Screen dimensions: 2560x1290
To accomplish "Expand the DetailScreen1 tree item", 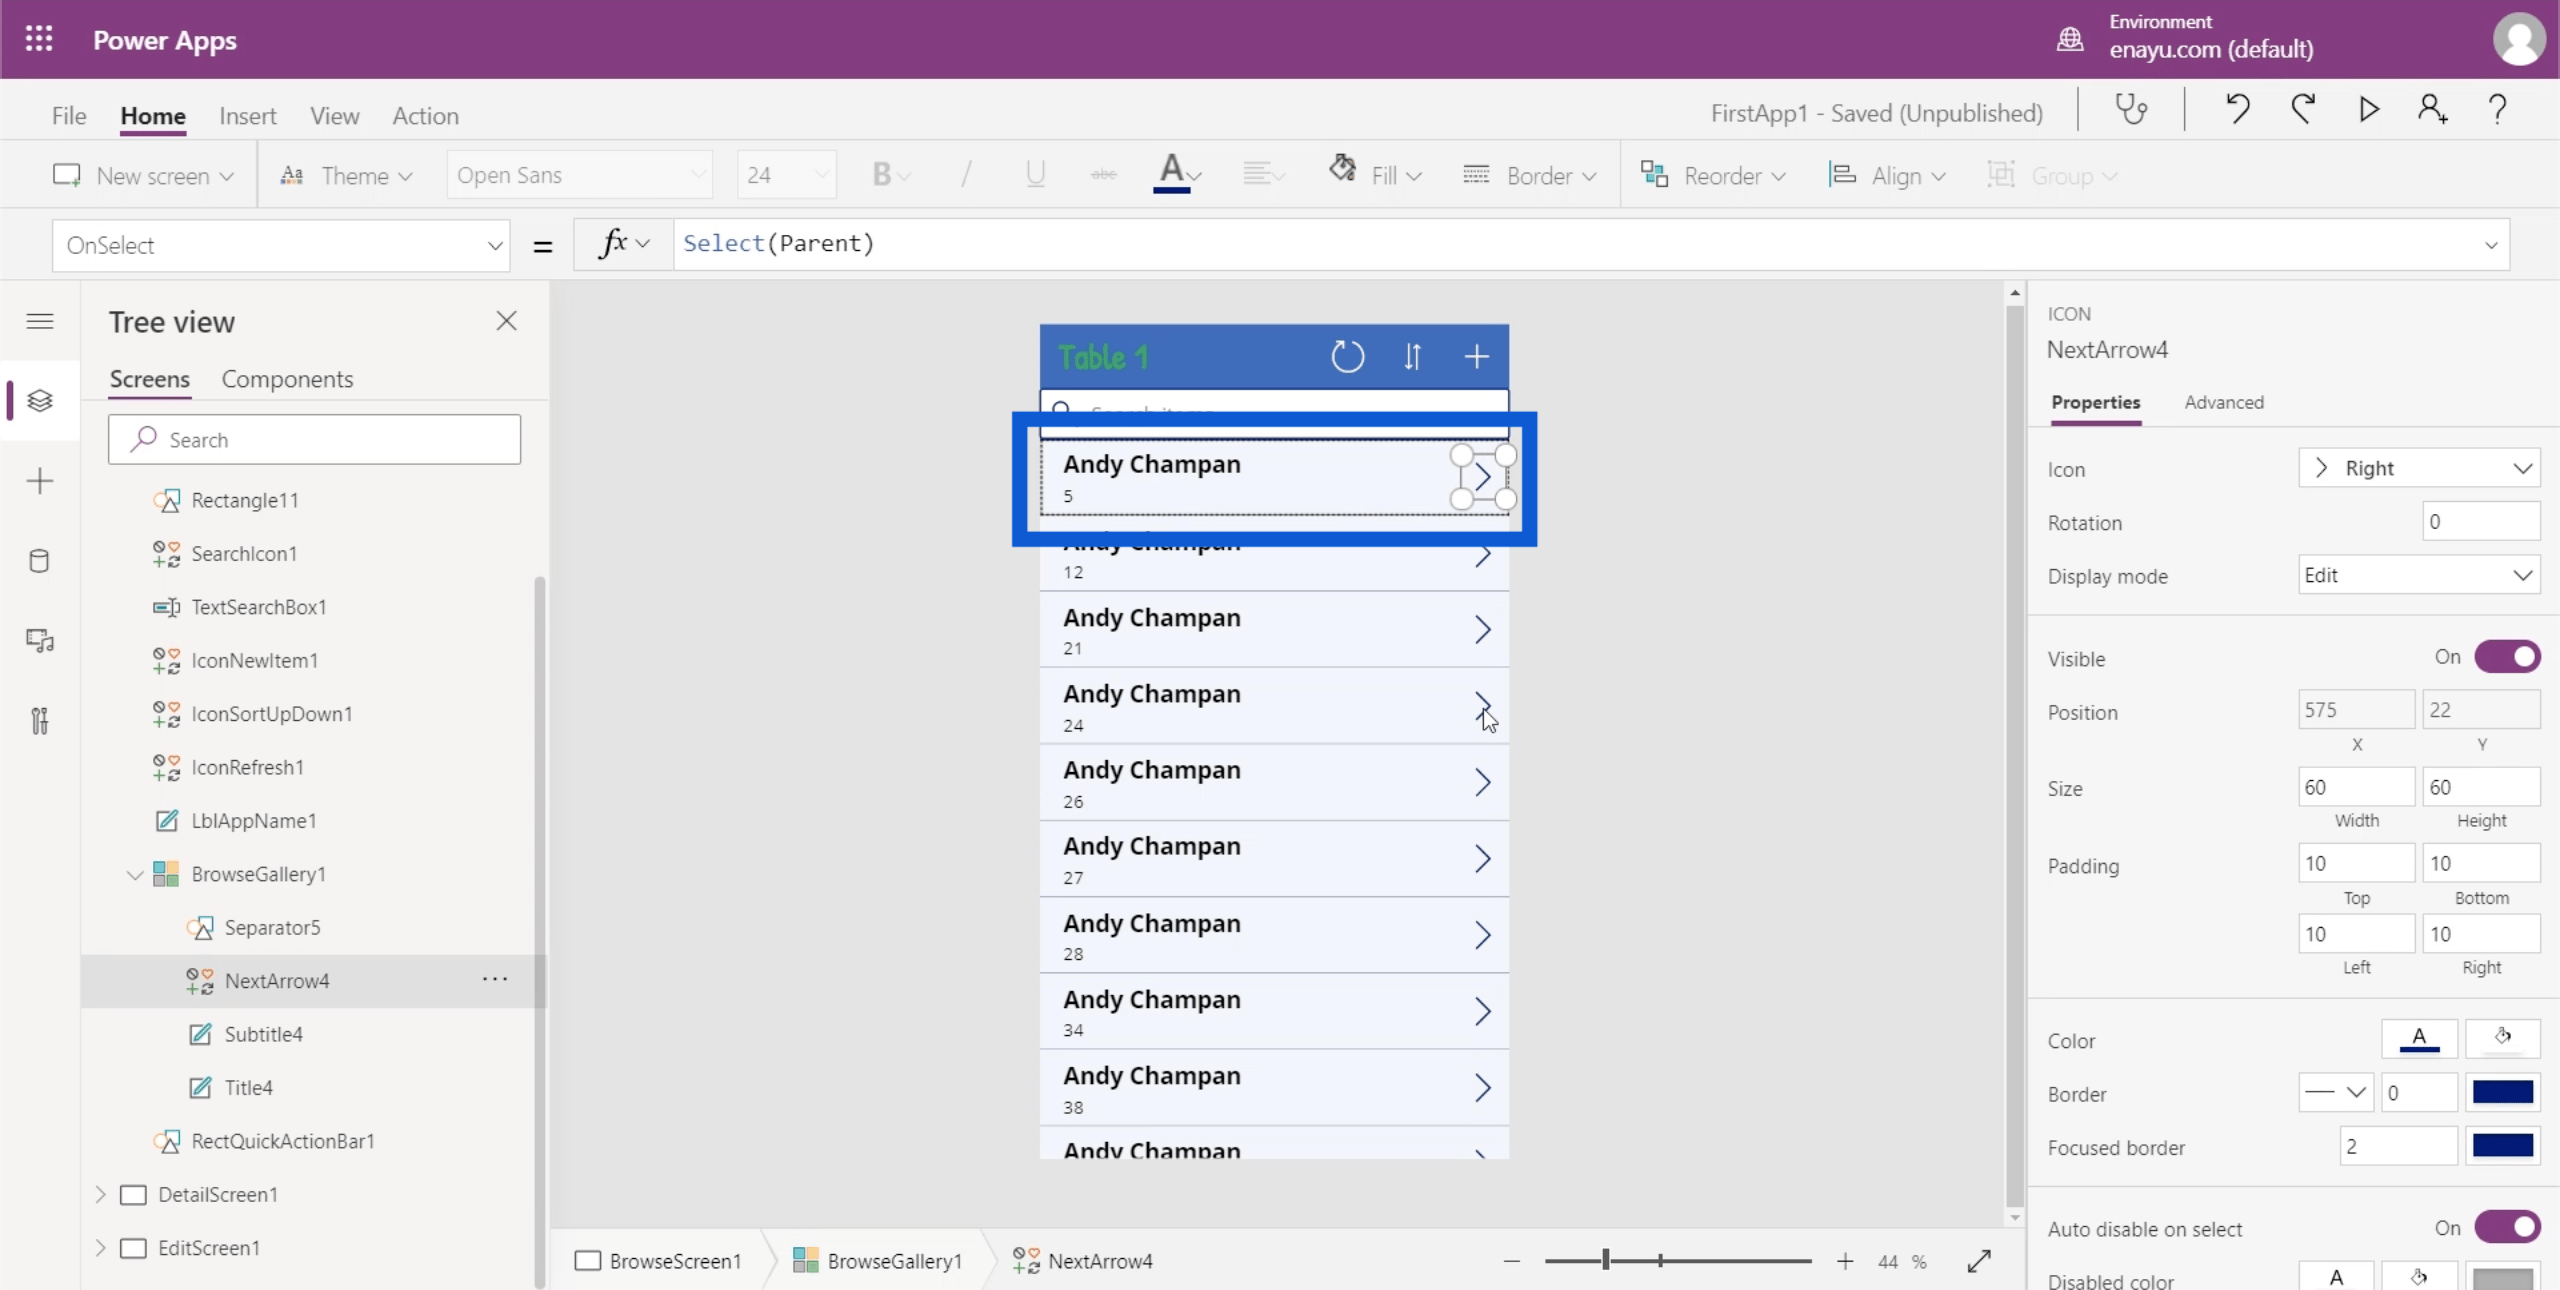I will click(102, 1193).
